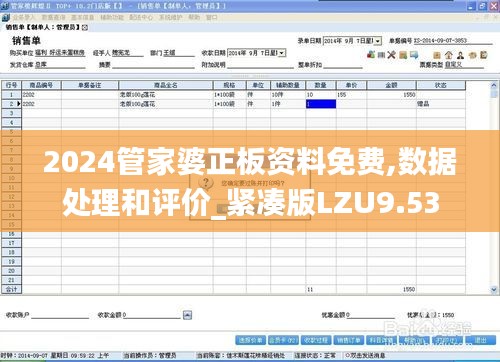Open the 数据查询 menu

click(x=54, y=17)
